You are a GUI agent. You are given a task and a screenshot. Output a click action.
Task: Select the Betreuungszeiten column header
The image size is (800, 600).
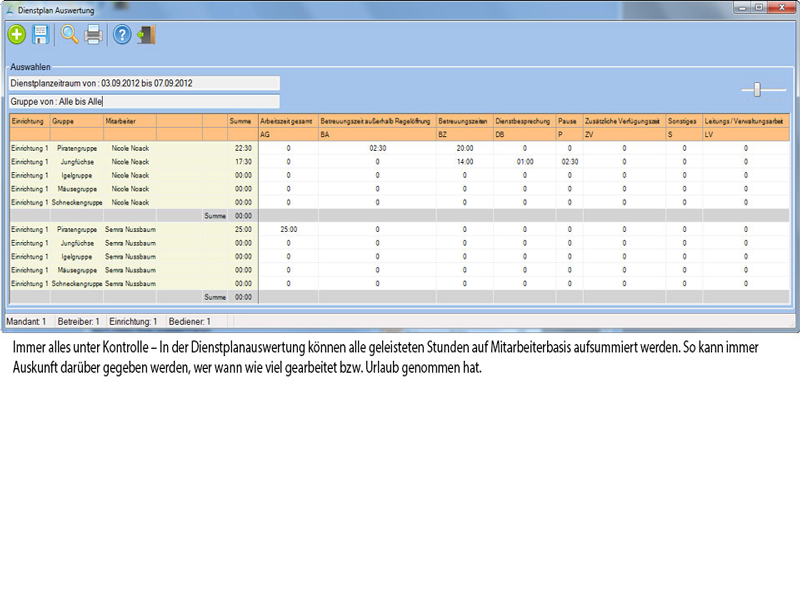click(x=464, y=120)
